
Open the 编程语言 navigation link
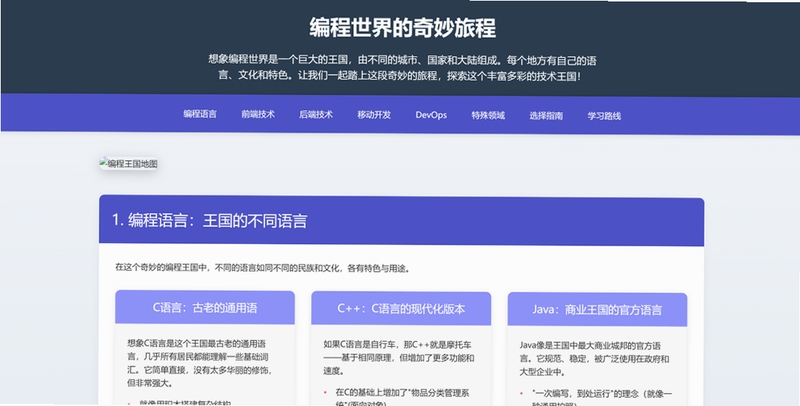pyautogui.click(x=200, y=114)
